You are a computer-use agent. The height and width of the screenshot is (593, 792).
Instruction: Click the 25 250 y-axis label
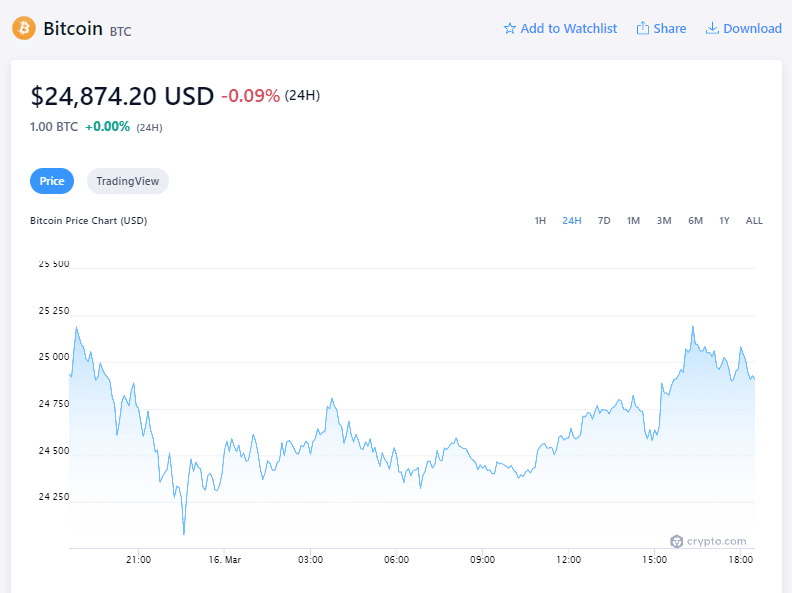[x=54, y=311]
